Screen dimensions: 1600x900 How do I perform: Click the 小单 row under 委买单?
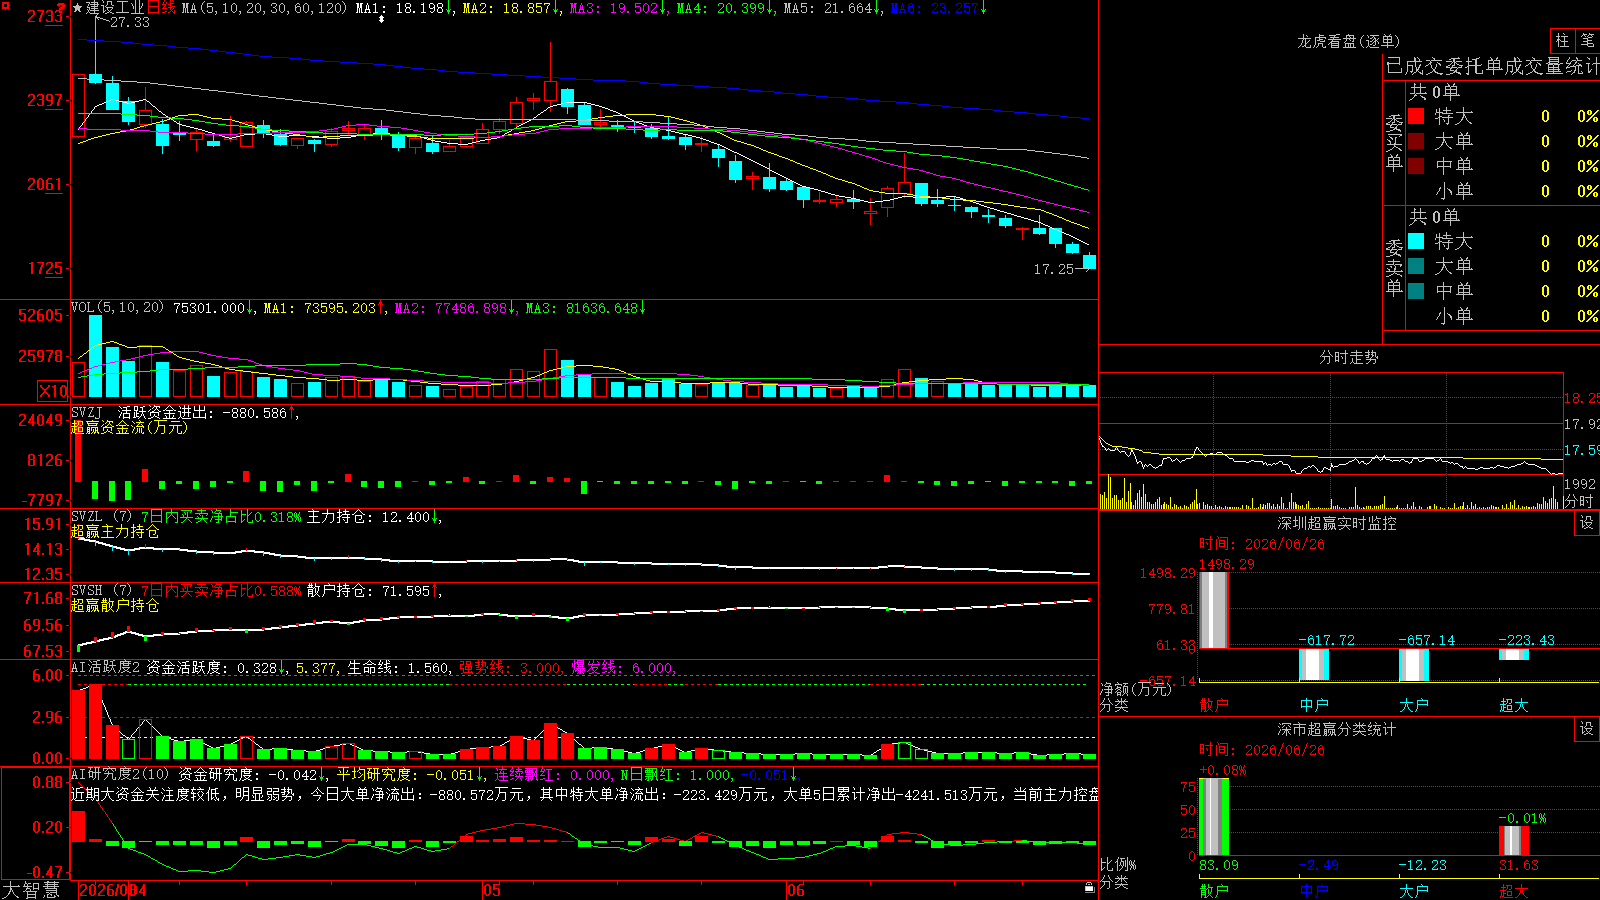pyautogui.click(x=1504, y=190)
